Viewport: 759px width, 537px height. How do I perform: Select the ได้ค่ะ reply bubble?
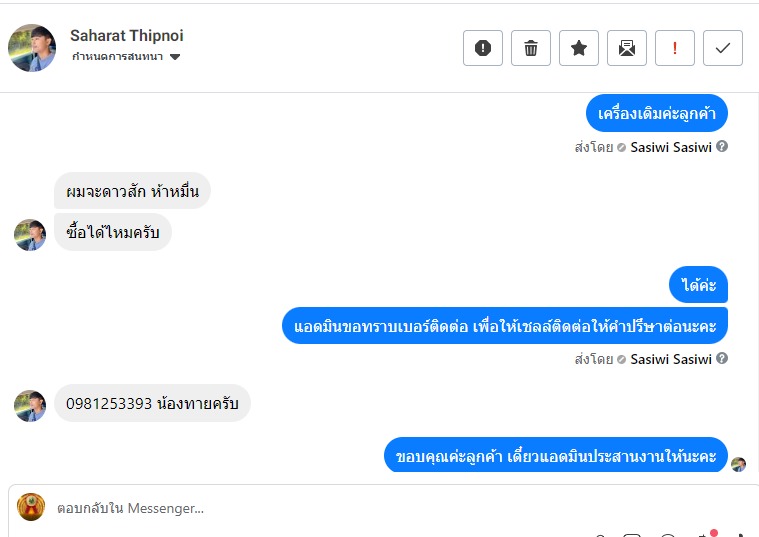[x=698, y=285]
